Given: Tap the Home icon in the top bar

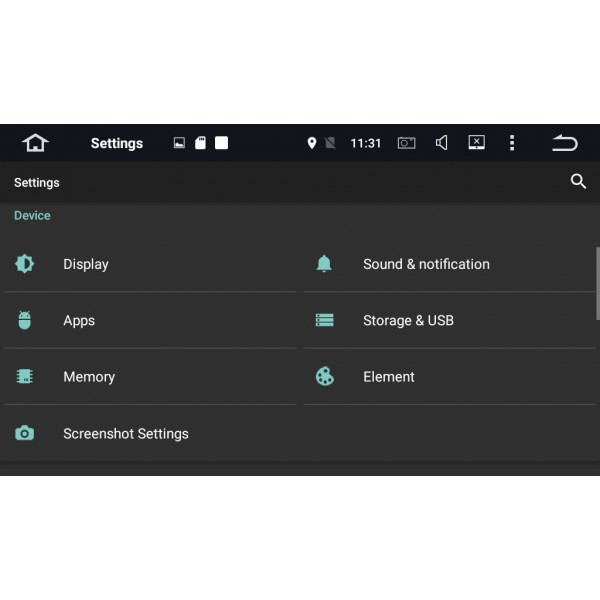Looking at the screenshot, I should [35, 143].
